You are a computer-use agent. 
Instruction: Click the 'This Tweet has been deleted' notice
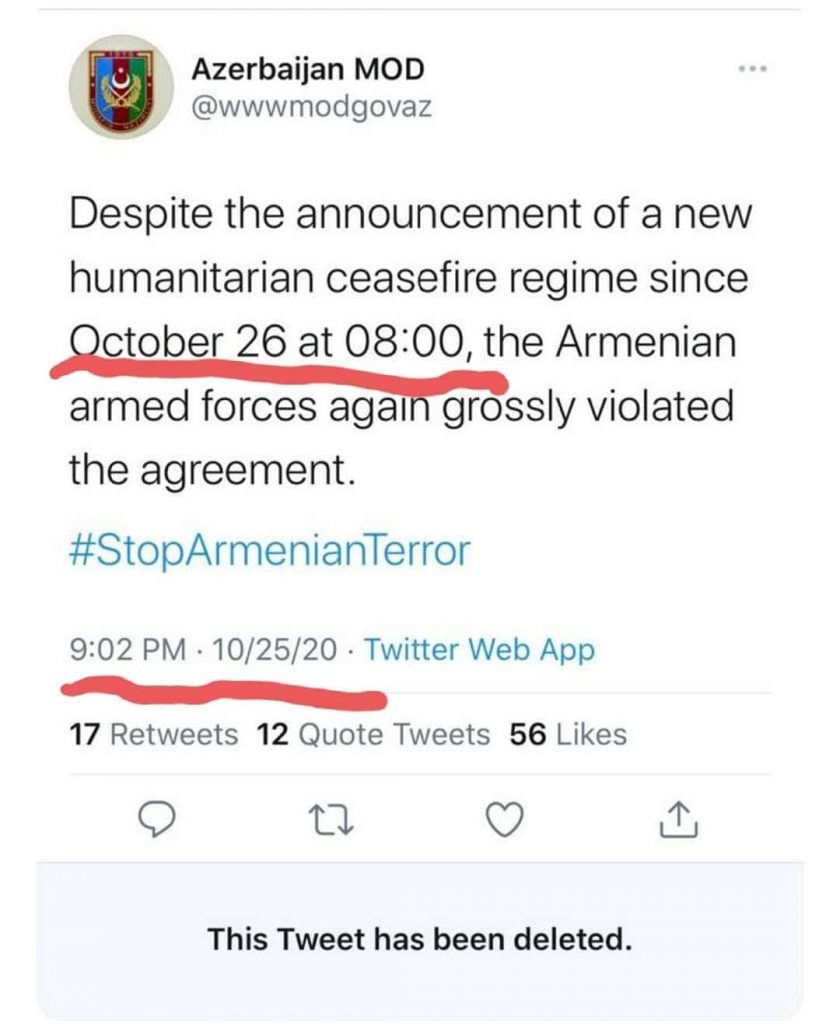pos(420,940)
